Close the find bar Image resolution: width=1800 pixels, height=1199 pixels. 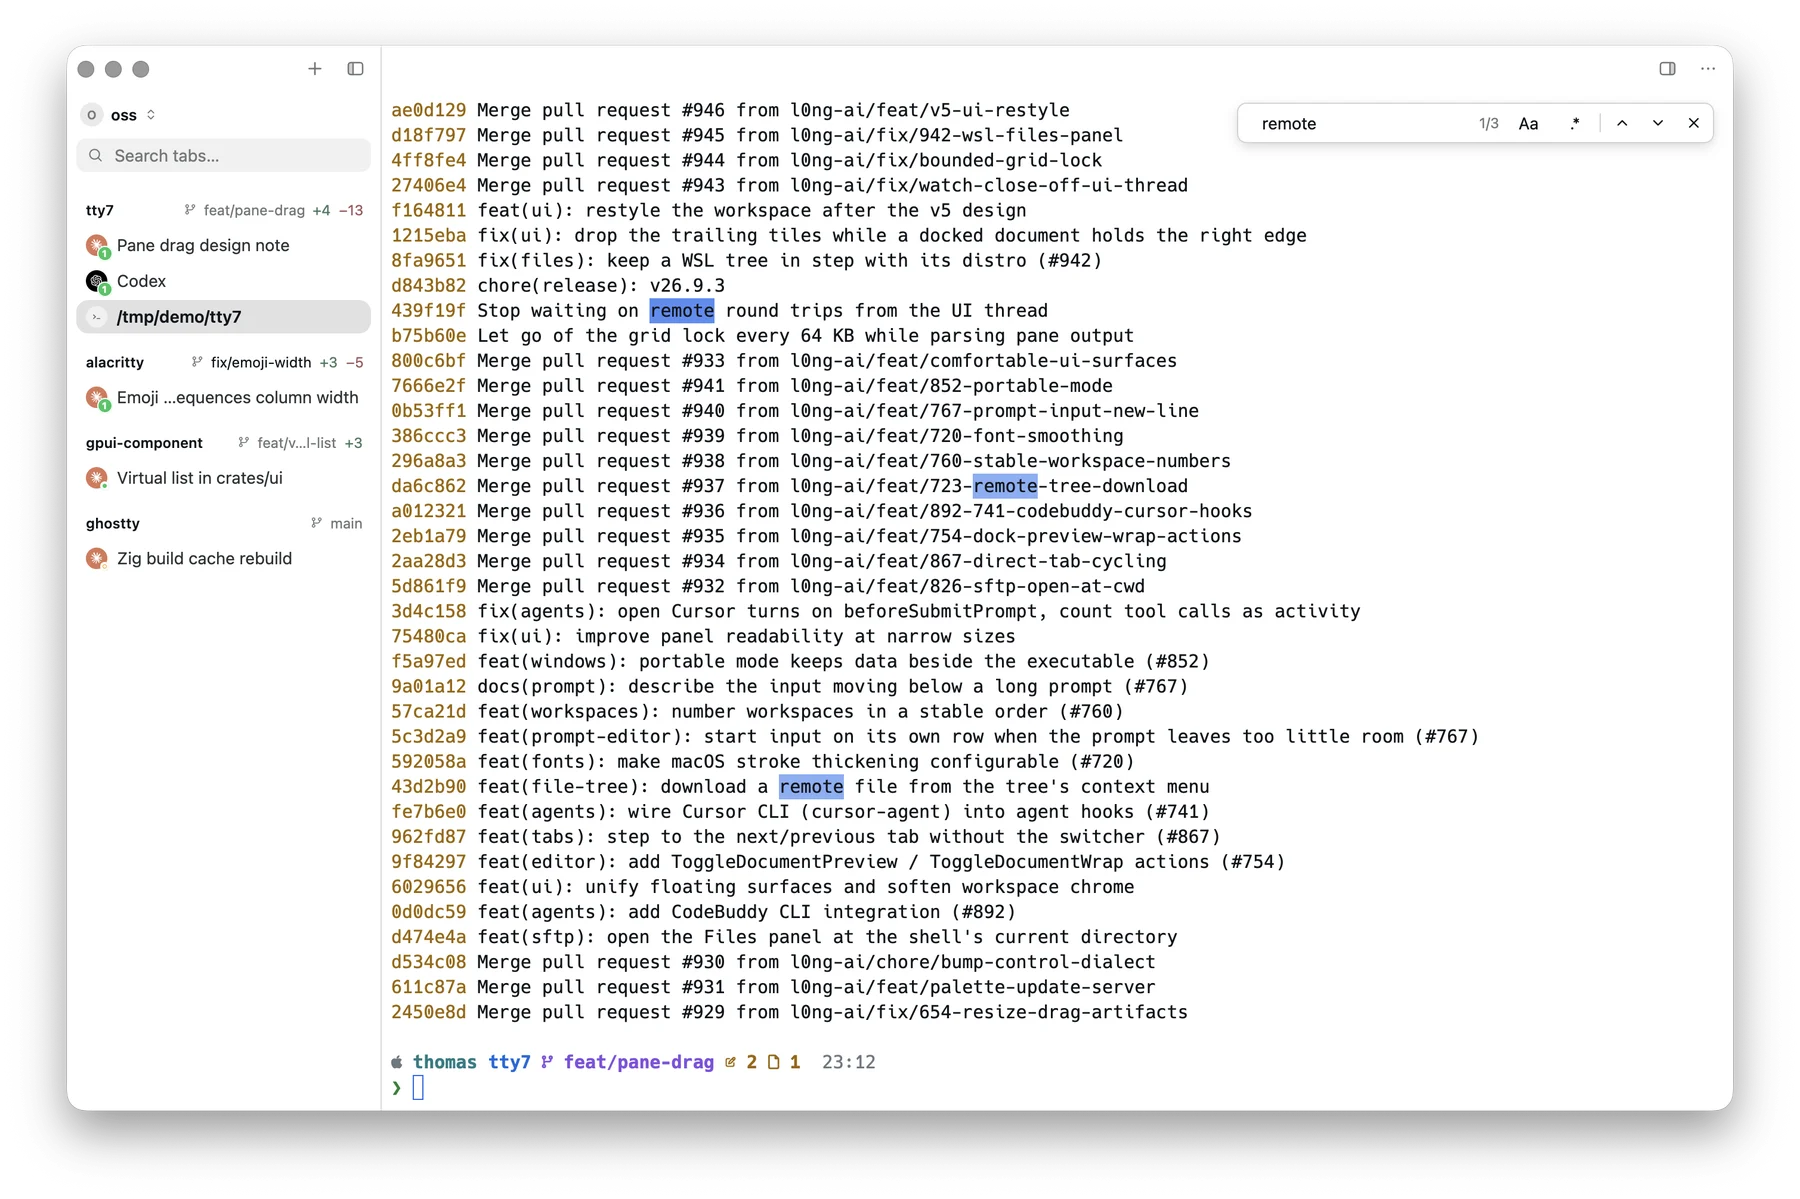(x=1693, y=123)
